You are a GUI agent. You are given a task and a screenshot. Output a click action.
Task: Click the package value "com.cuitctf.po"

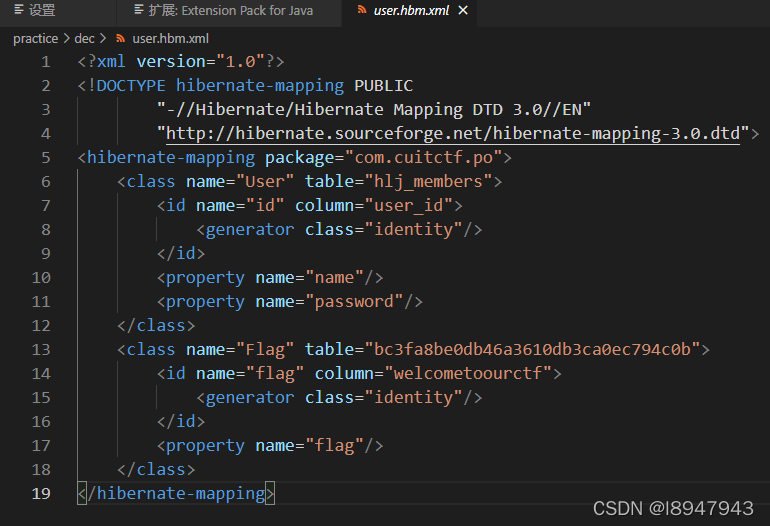point(423,158)
